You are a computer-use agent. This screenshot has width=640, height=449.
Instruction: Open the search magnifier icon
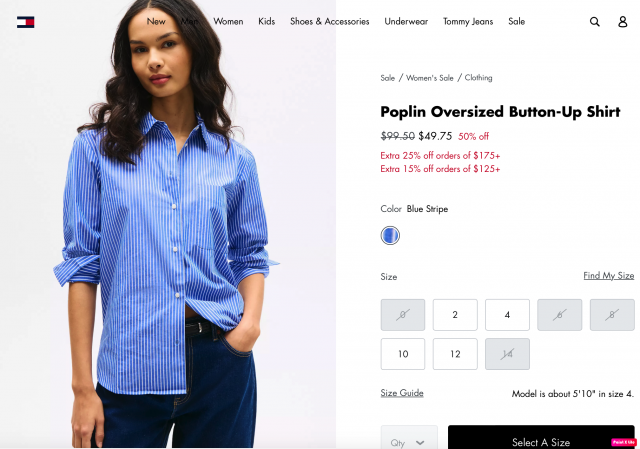[595, 22]
